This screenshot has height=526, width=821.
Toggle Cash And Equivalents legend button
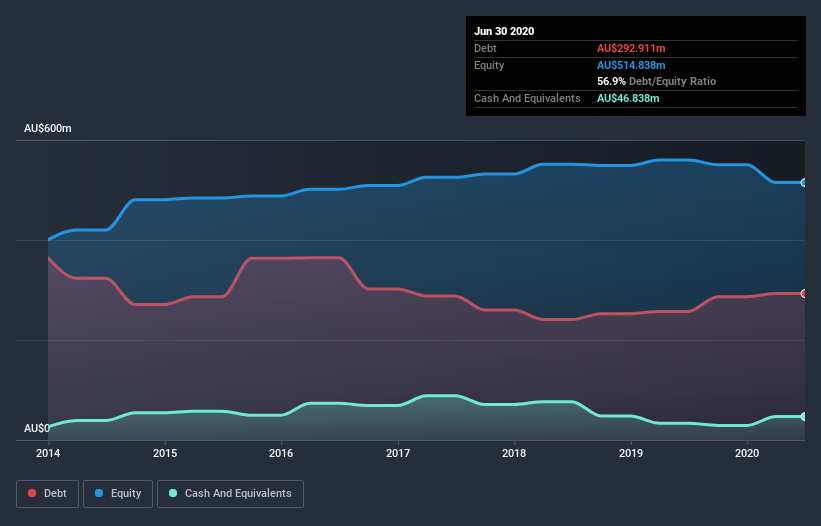pos(230,494)
